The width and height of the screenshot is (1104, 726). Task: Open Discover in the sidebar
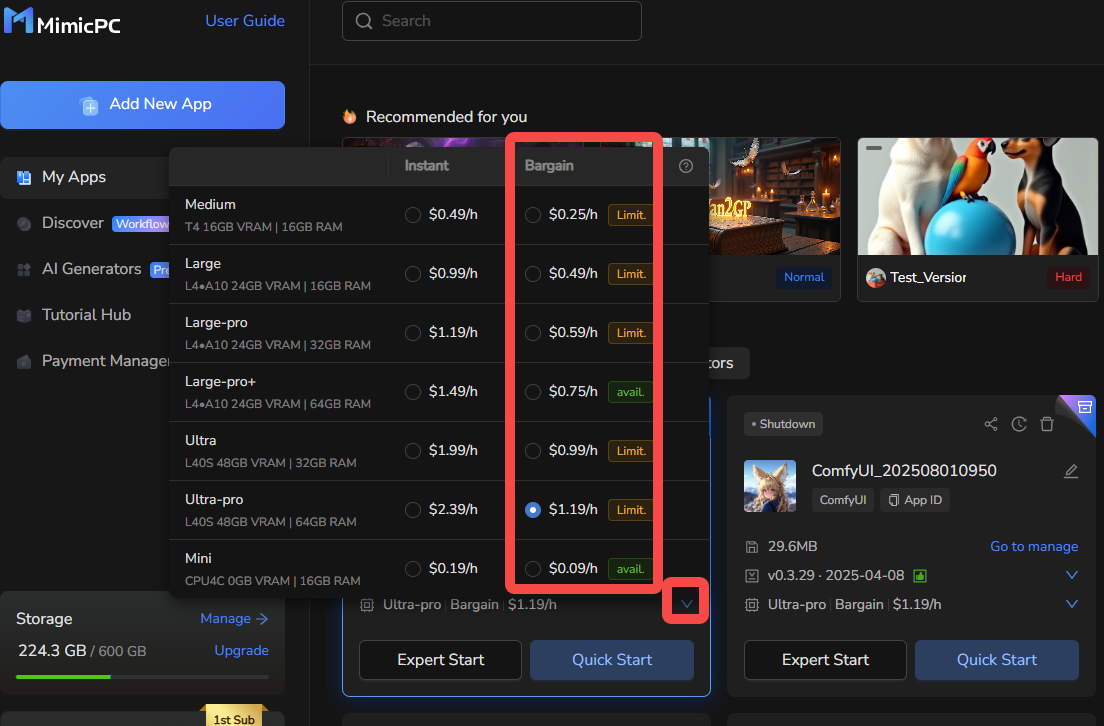73,223
